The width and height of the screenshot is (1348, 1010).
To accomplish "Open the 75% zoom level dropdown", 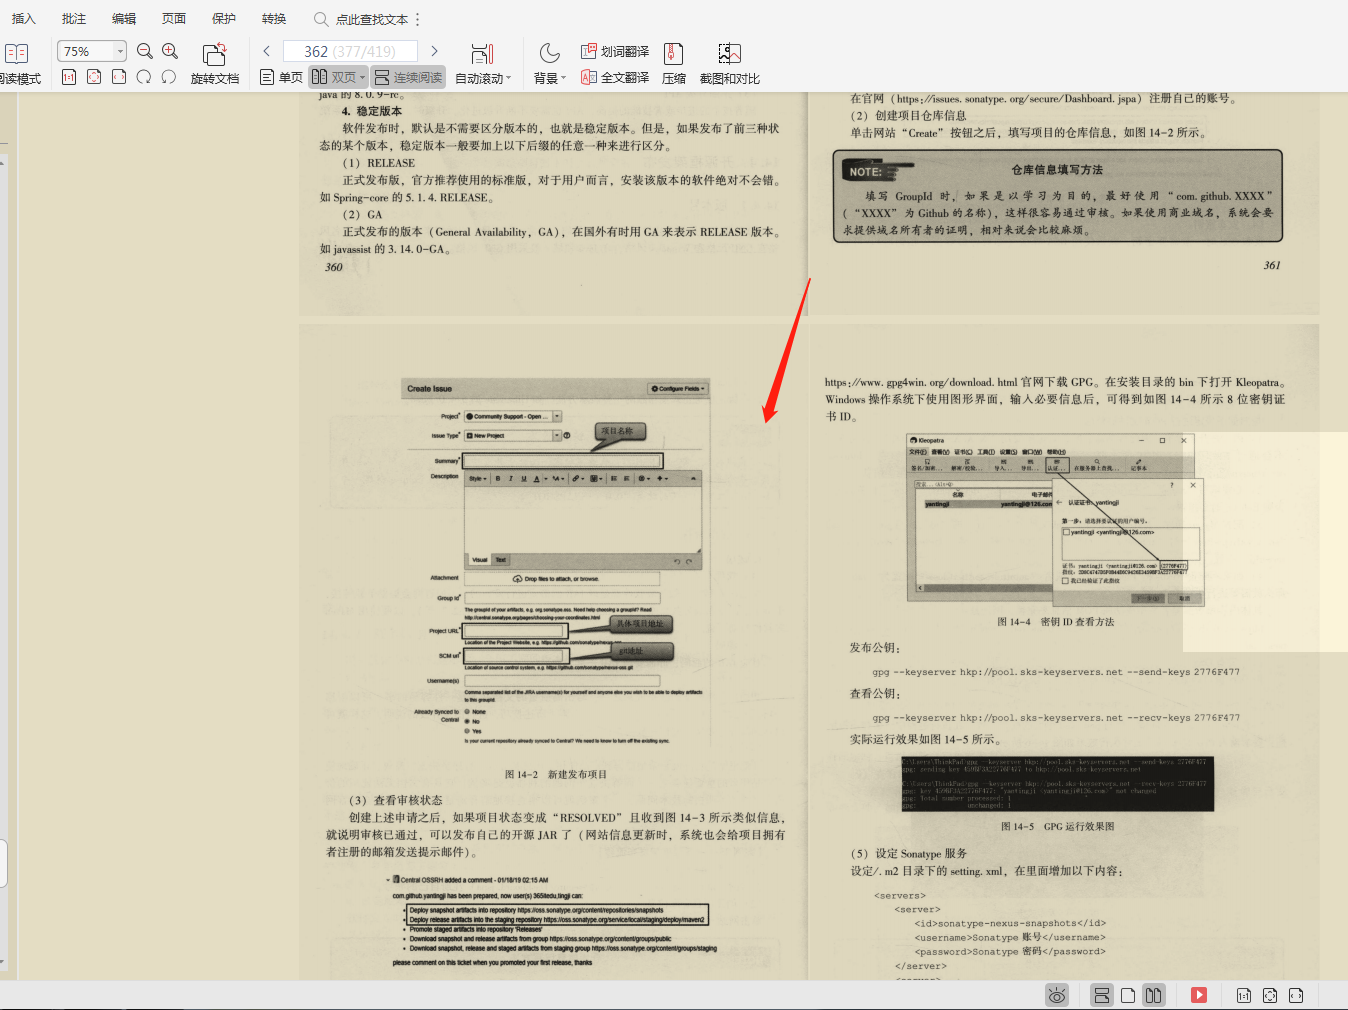I will coord(120,50).
